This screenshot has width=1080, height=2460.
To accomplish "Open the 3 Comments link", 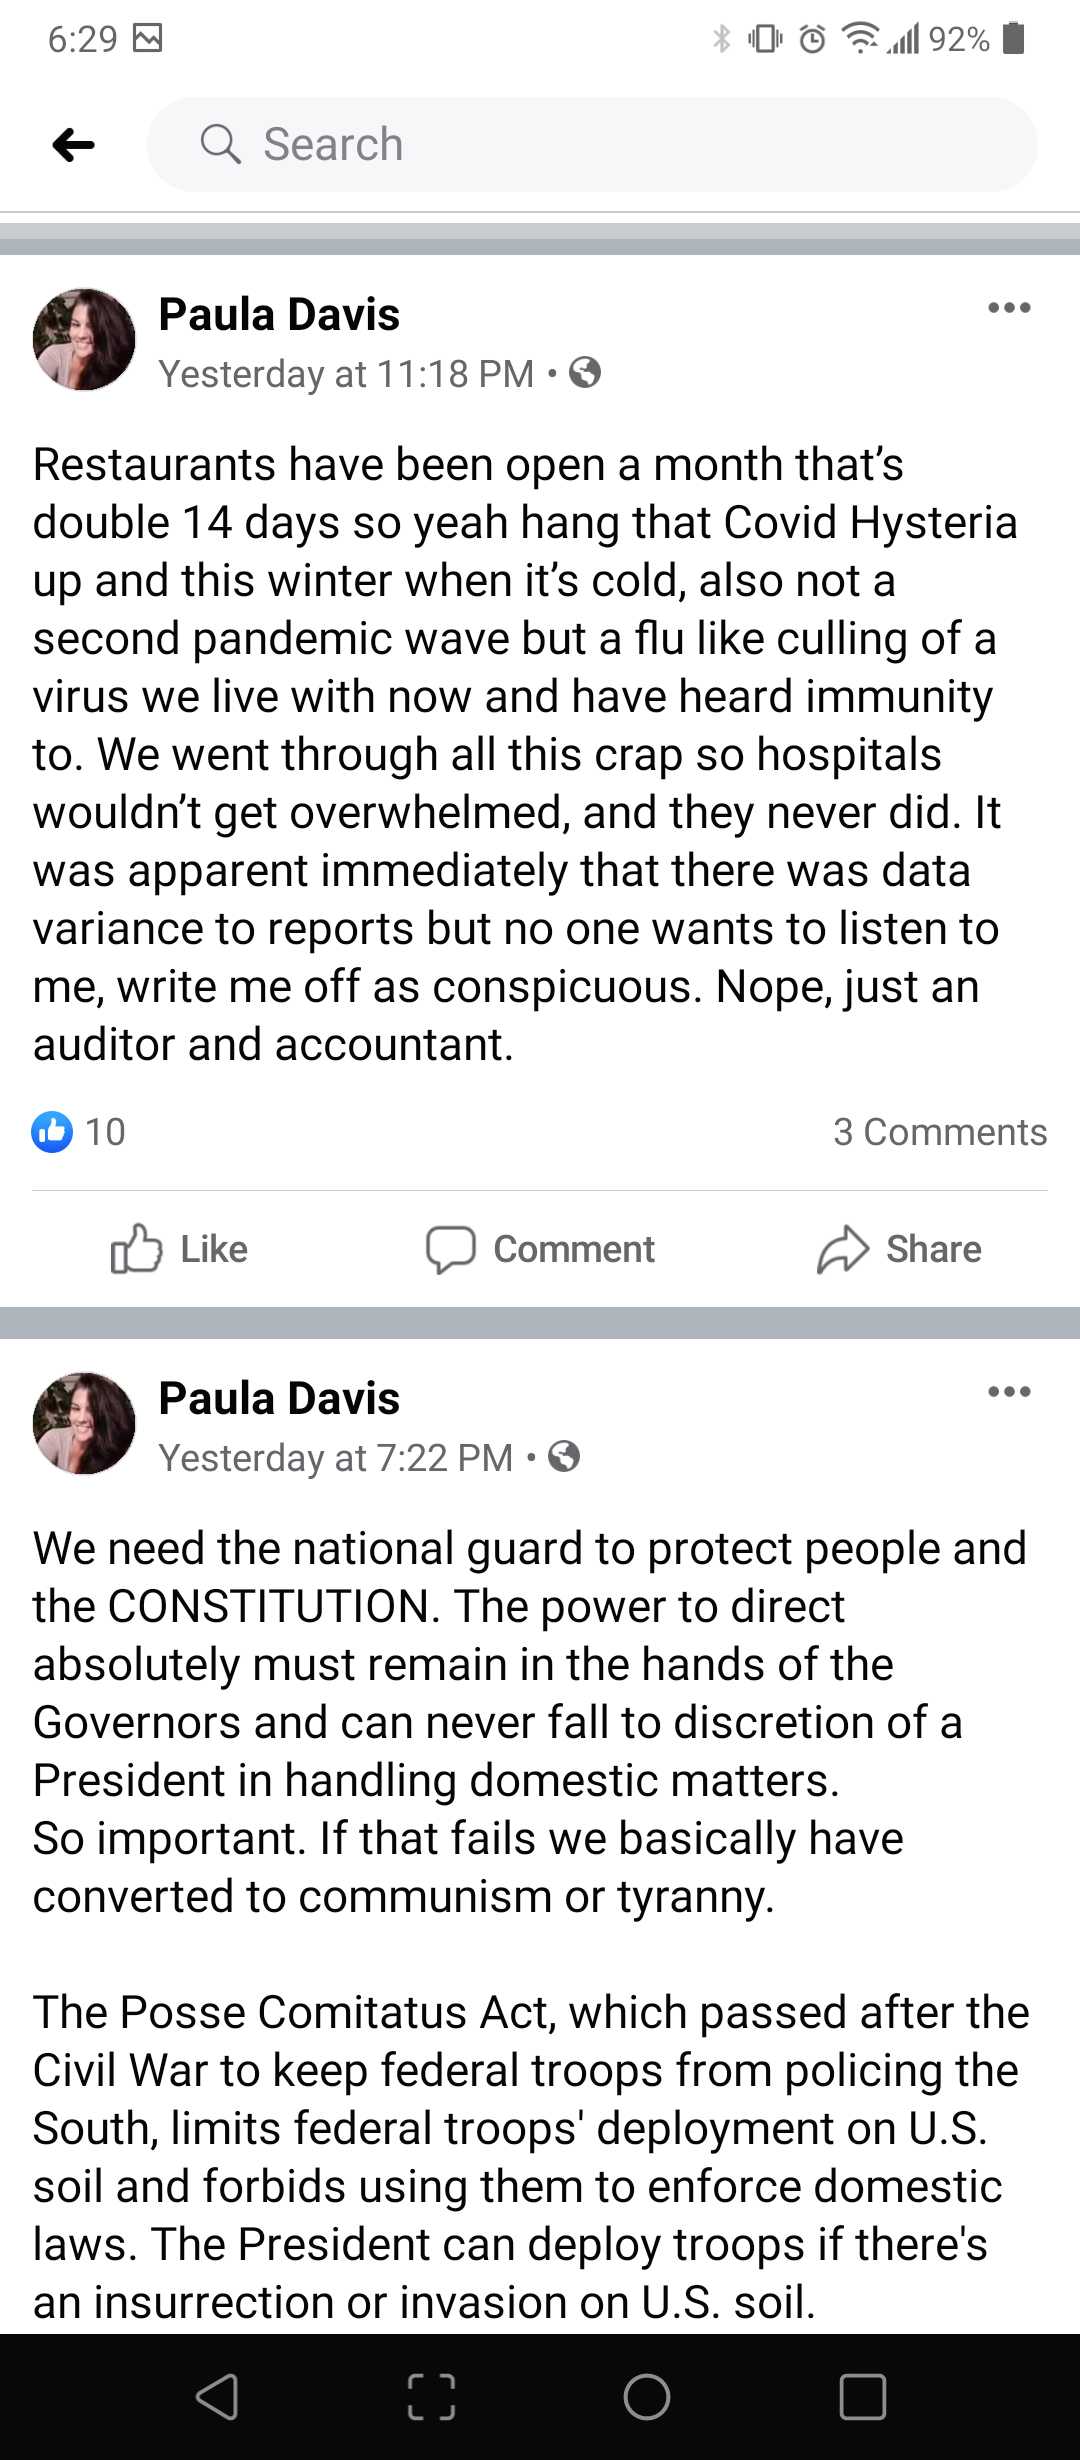I will coord(939,1132).
